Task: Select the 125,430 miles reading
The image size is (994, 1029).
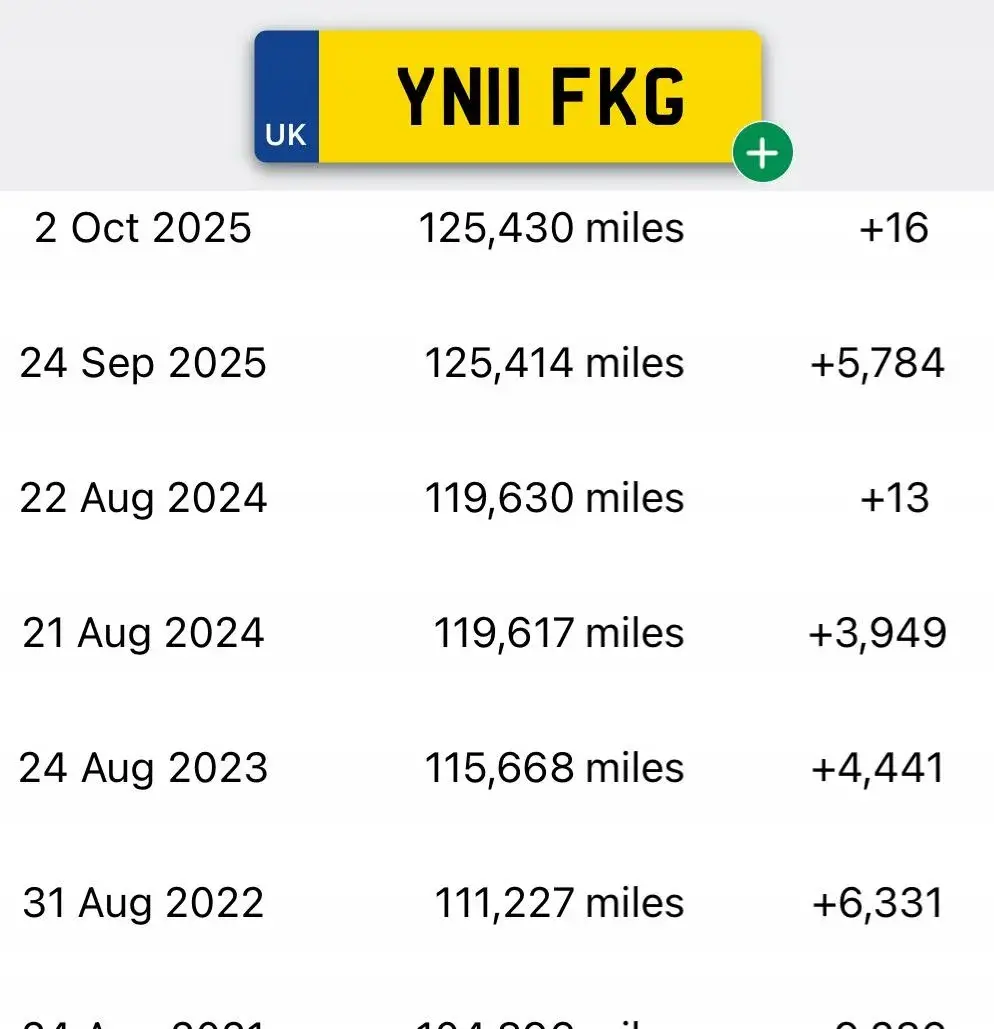Action: click(x=551, y=228)
